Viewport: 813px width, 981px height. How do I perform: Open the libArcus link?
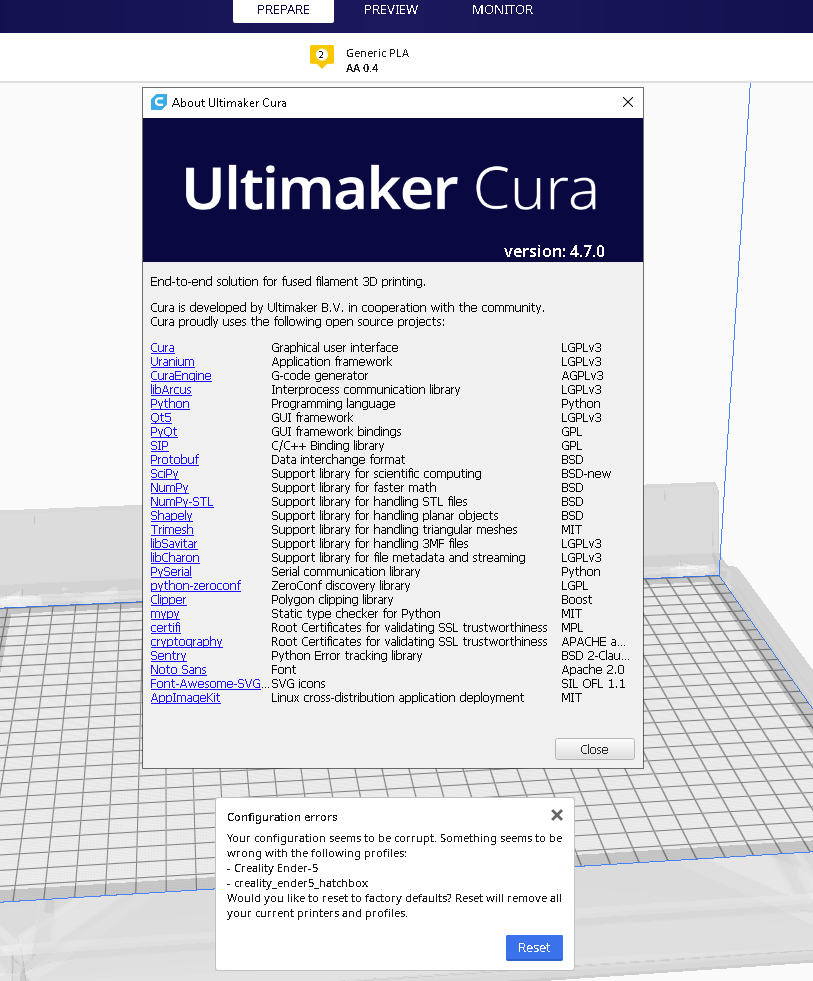click(x=170, y=389)
